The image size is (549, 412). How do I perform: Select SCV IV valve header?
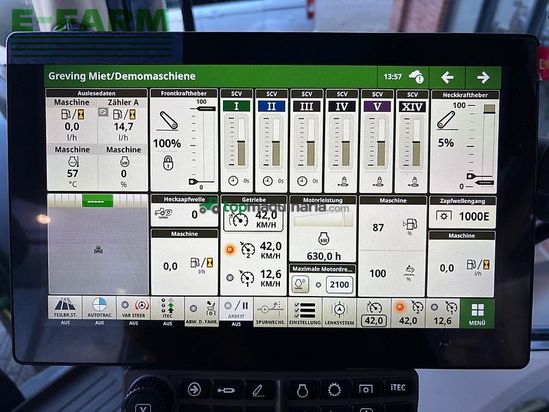tap(342, 107)
